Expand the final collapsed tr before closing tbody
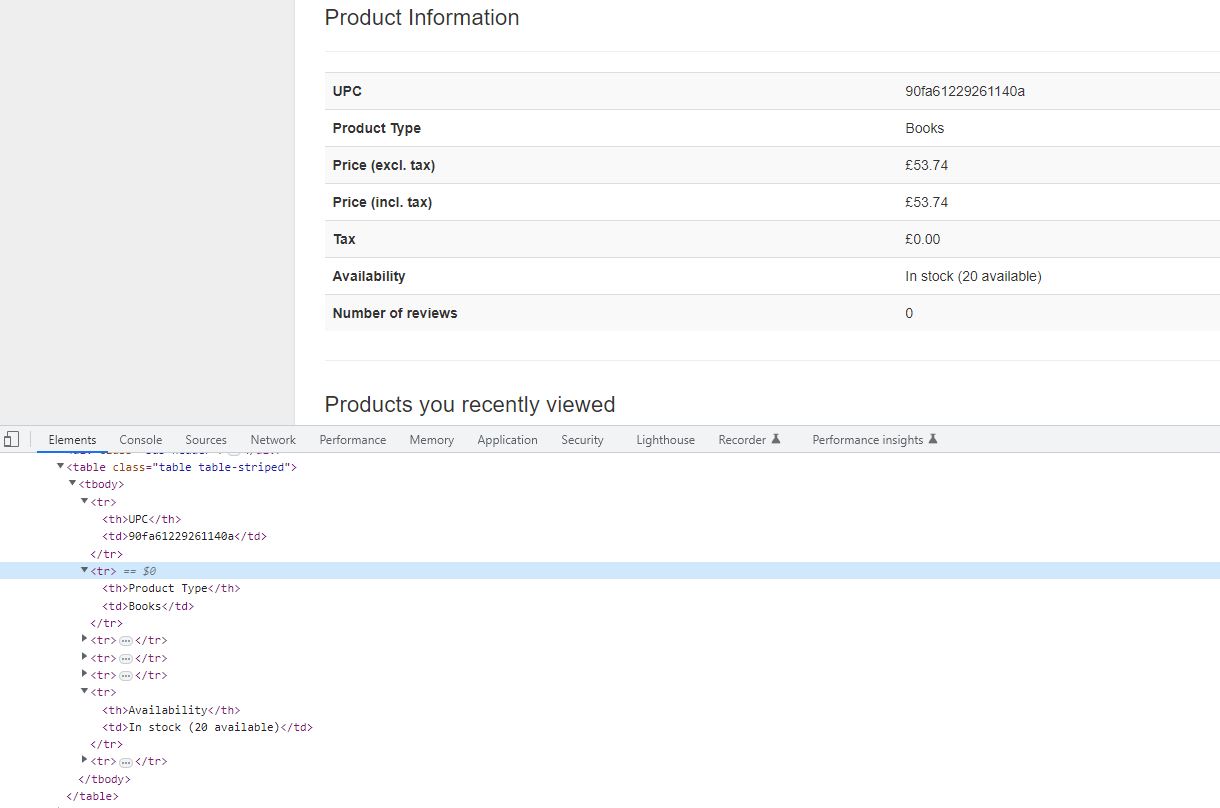Image resolution: width=1220 pixels, height=808 pixels. point(84,761)
